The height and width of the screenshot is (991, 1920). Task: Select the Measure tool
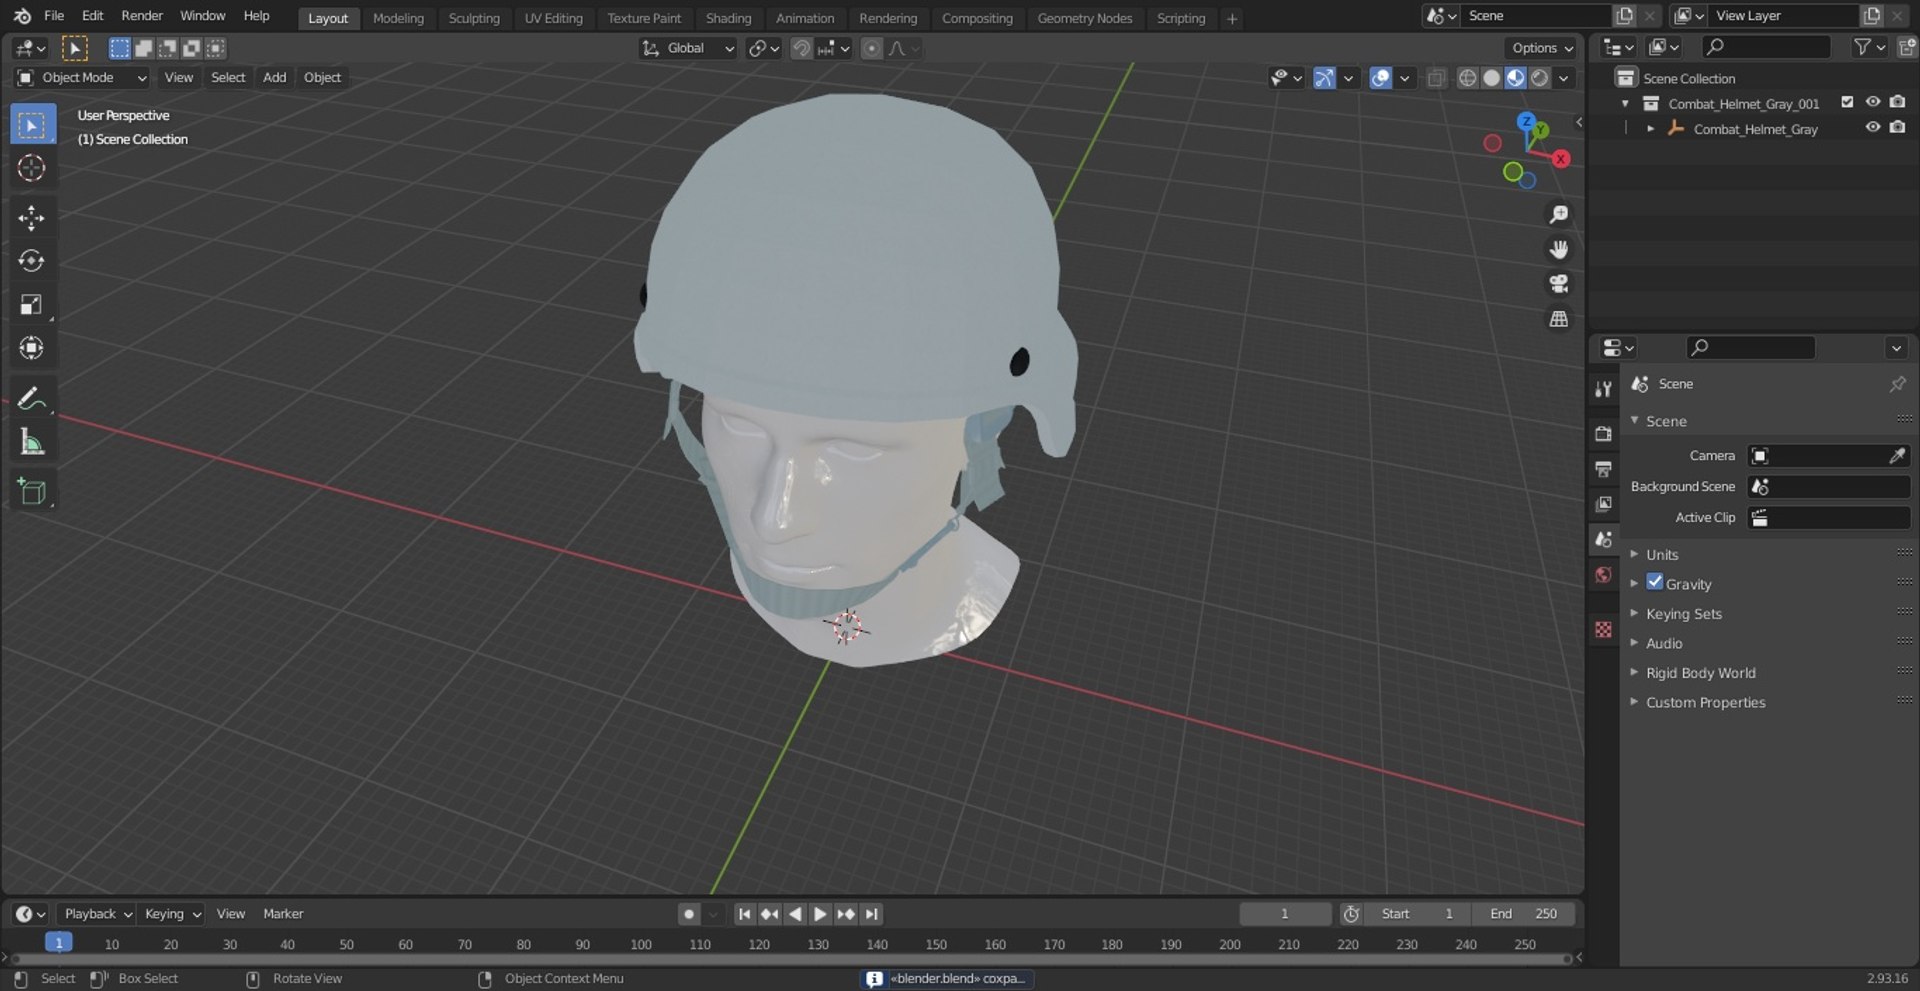point(31,442)
